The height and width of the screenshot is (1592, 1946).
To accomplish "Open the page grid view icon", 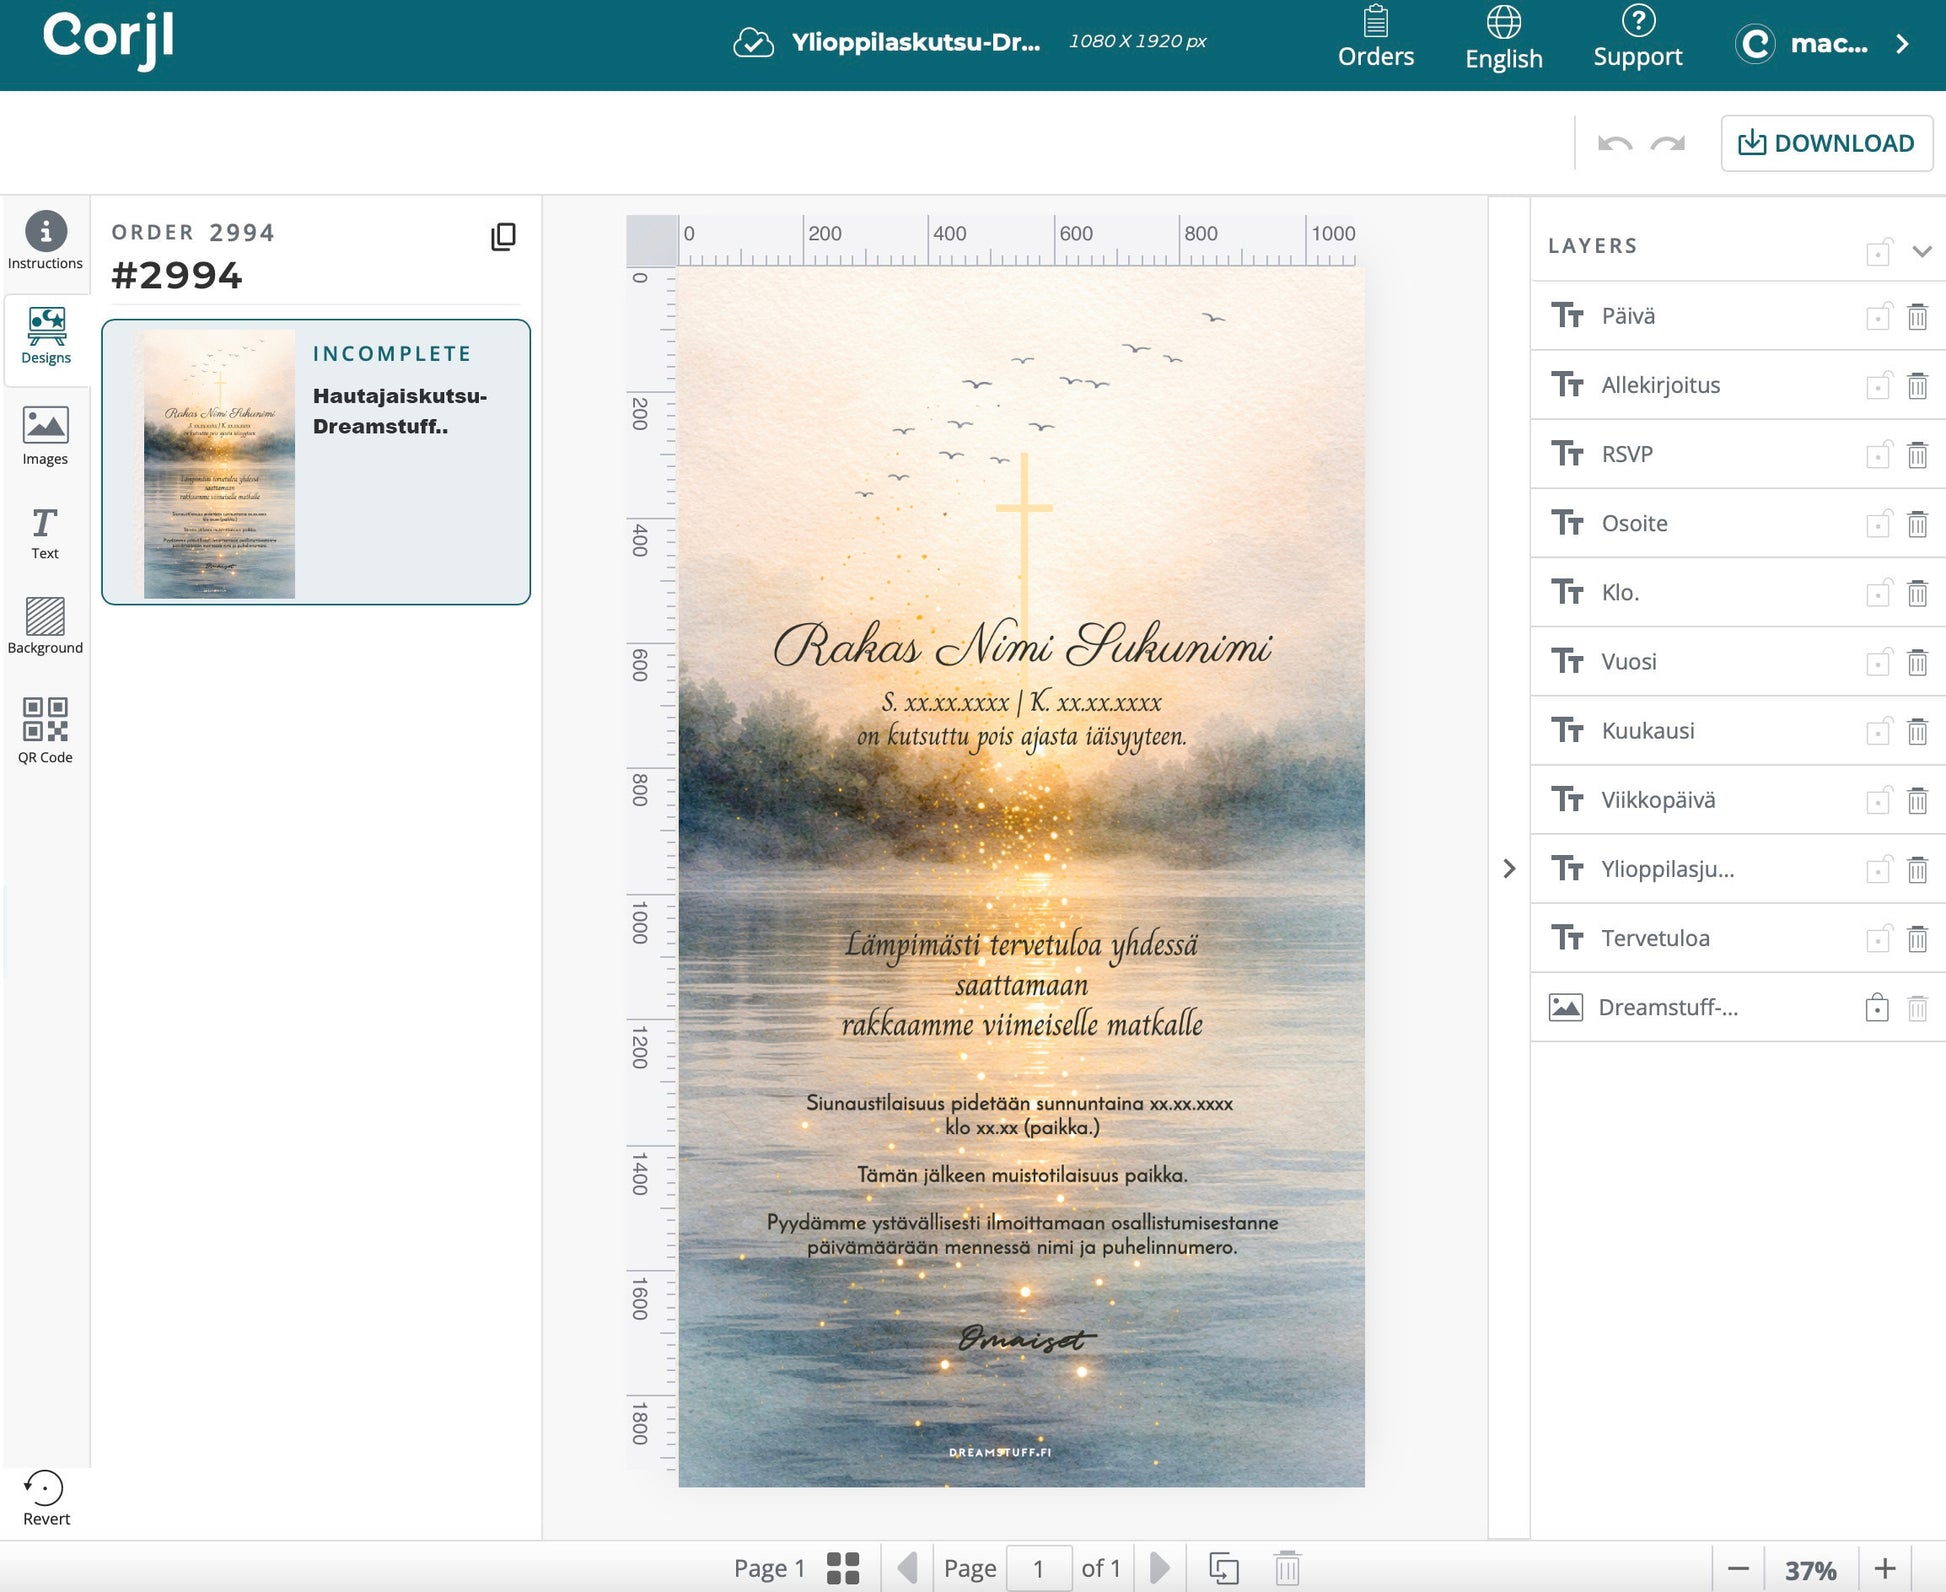I will point(843,1568).
